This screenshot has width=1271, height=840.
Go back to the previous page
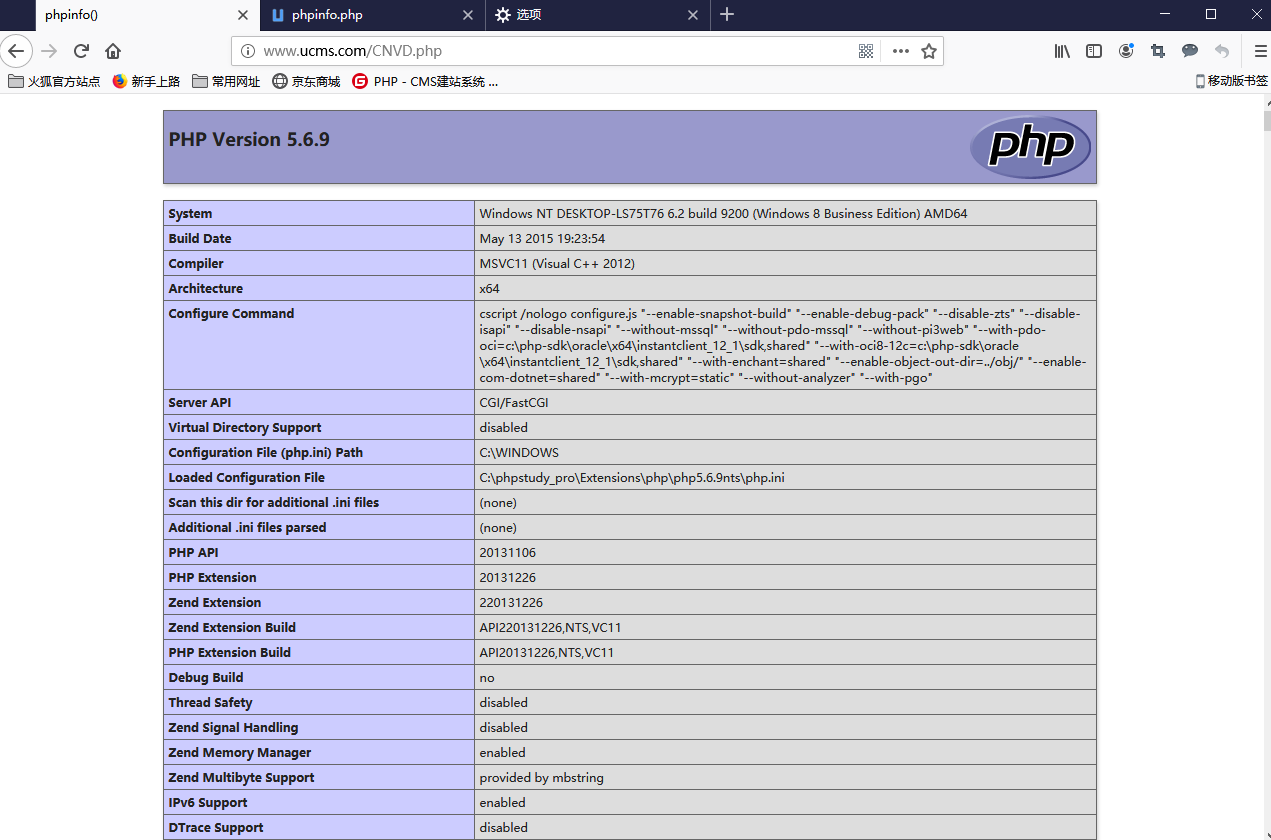pyautogui.click(x=17, y=51)
